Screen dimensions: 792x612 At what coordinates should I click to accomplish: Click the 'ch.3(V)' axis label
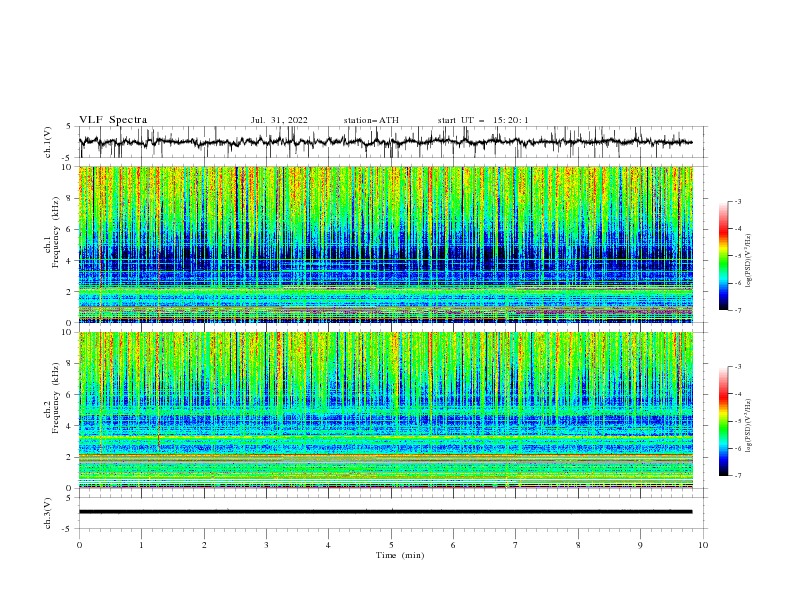[48, 513]
